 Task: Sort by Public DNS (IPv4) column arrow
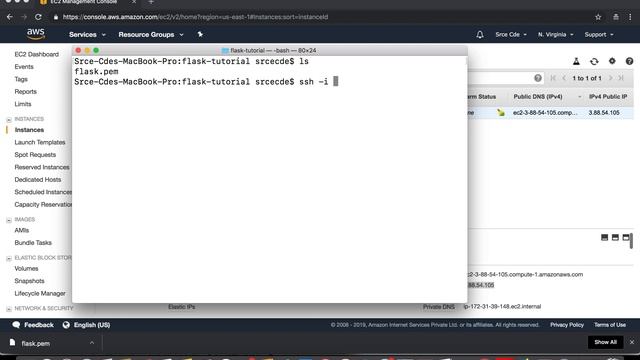(x=580, y=97)
